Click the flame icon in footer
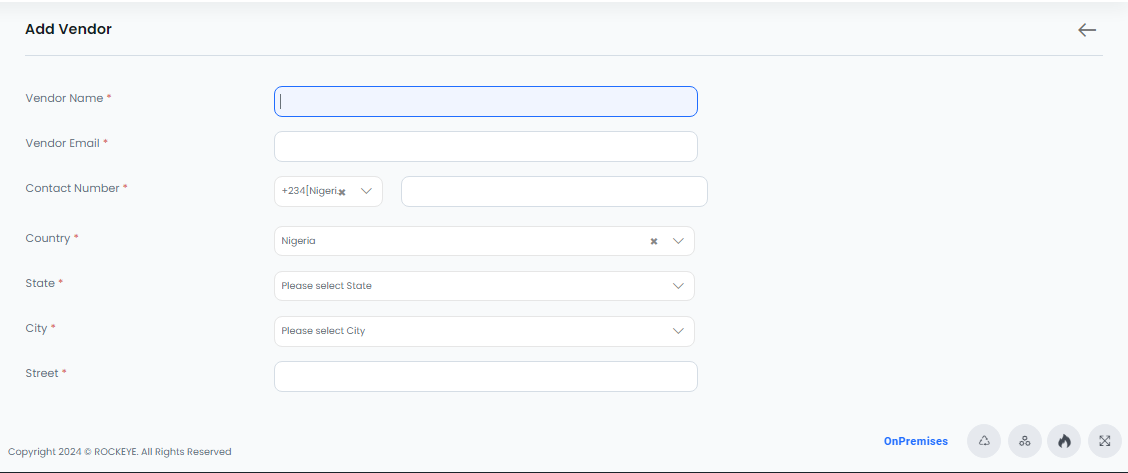 tap(1064, 441)
